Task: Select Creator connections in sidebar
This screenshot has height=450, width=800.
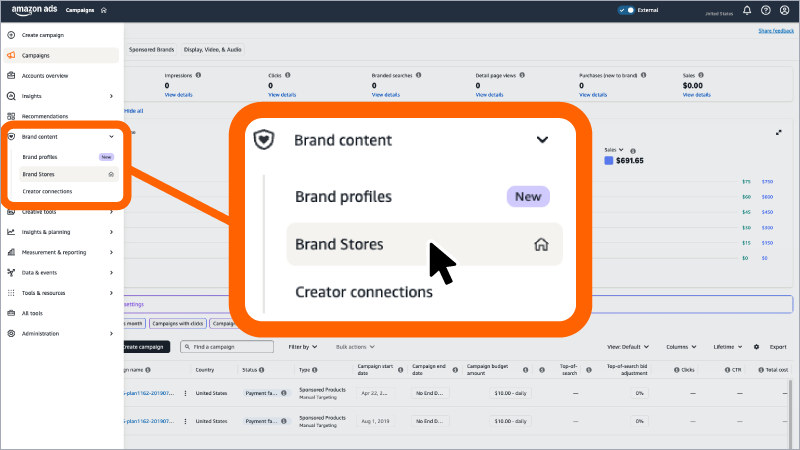Action: coord(47,191)
